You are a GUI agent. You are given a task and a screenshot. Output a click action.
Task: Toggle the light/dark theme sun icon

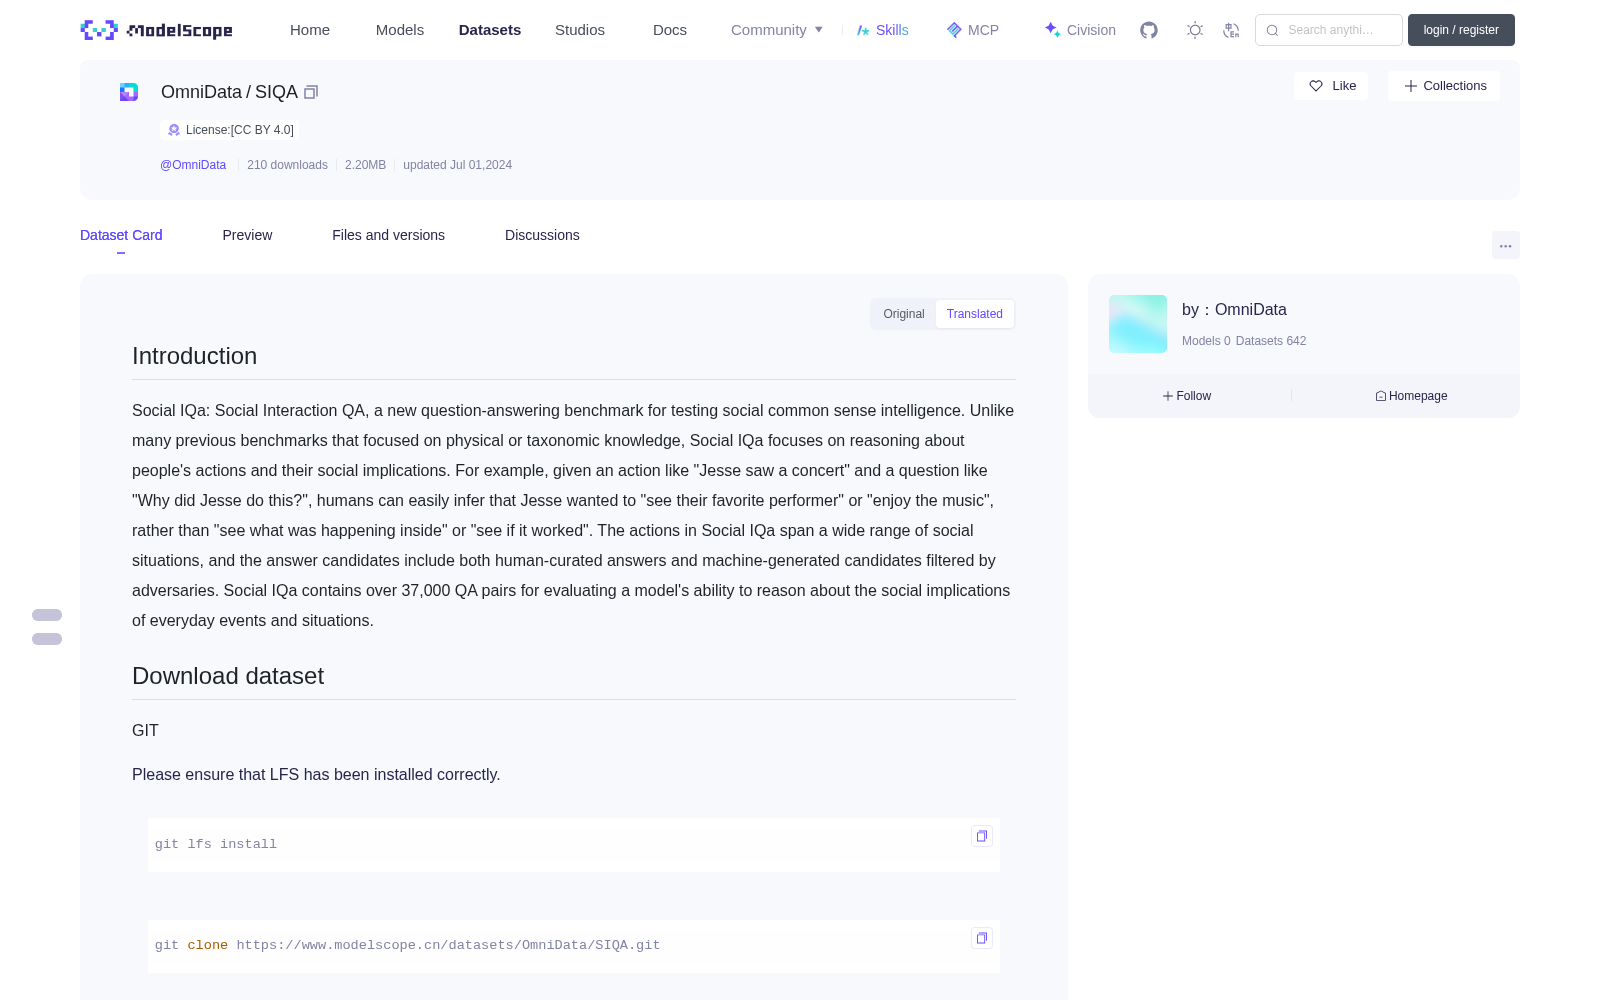coord(1195,30)
